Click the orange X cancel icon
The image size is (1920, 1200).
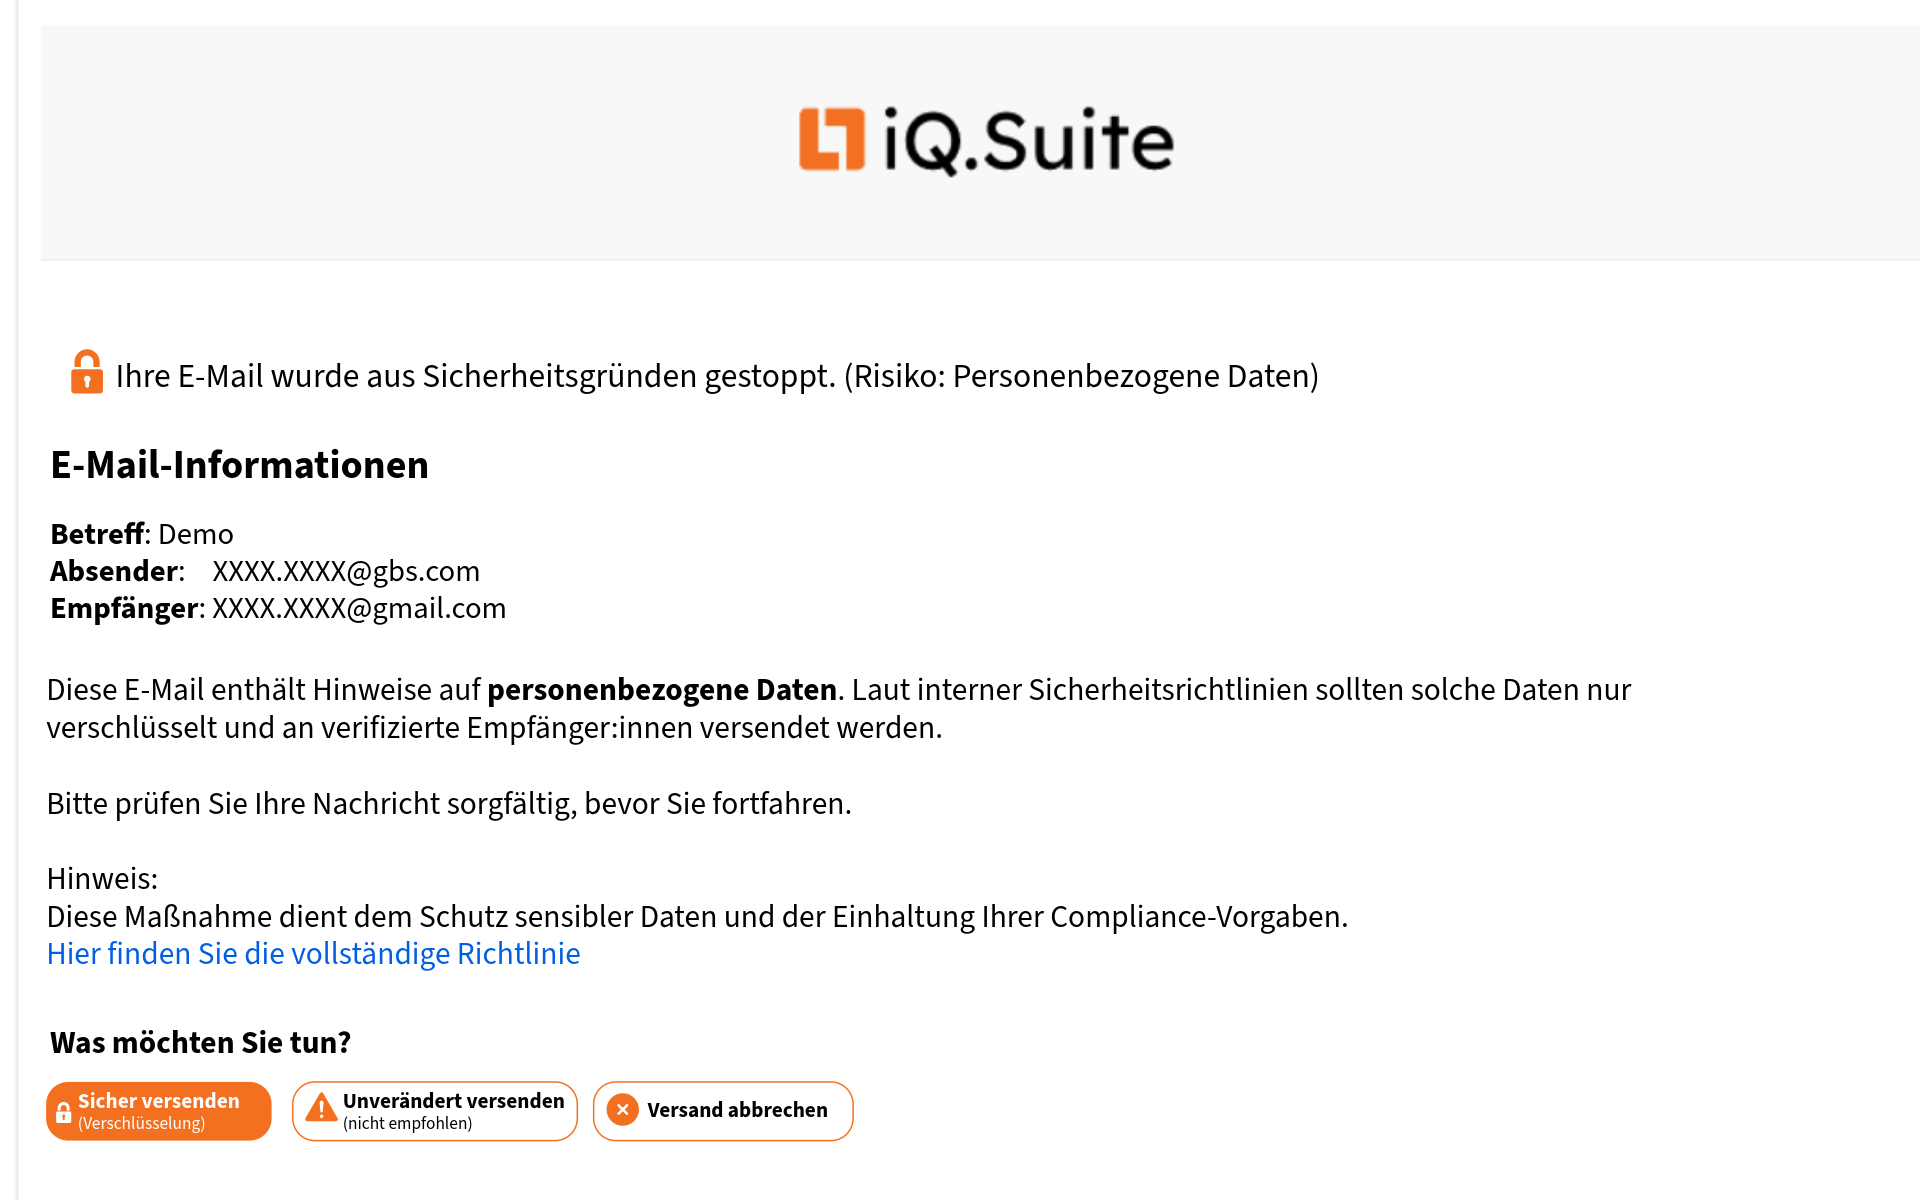(622, 1110)
